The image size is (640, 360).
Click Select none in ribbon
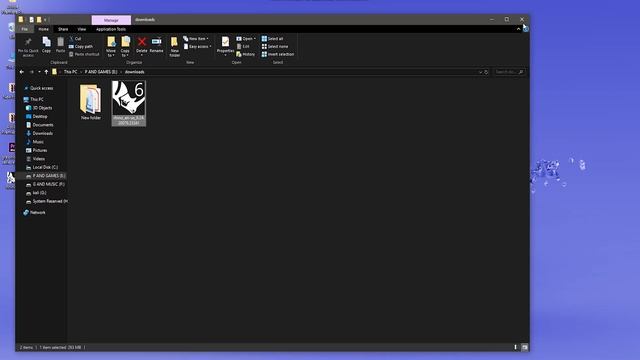[x=275, y=47]
